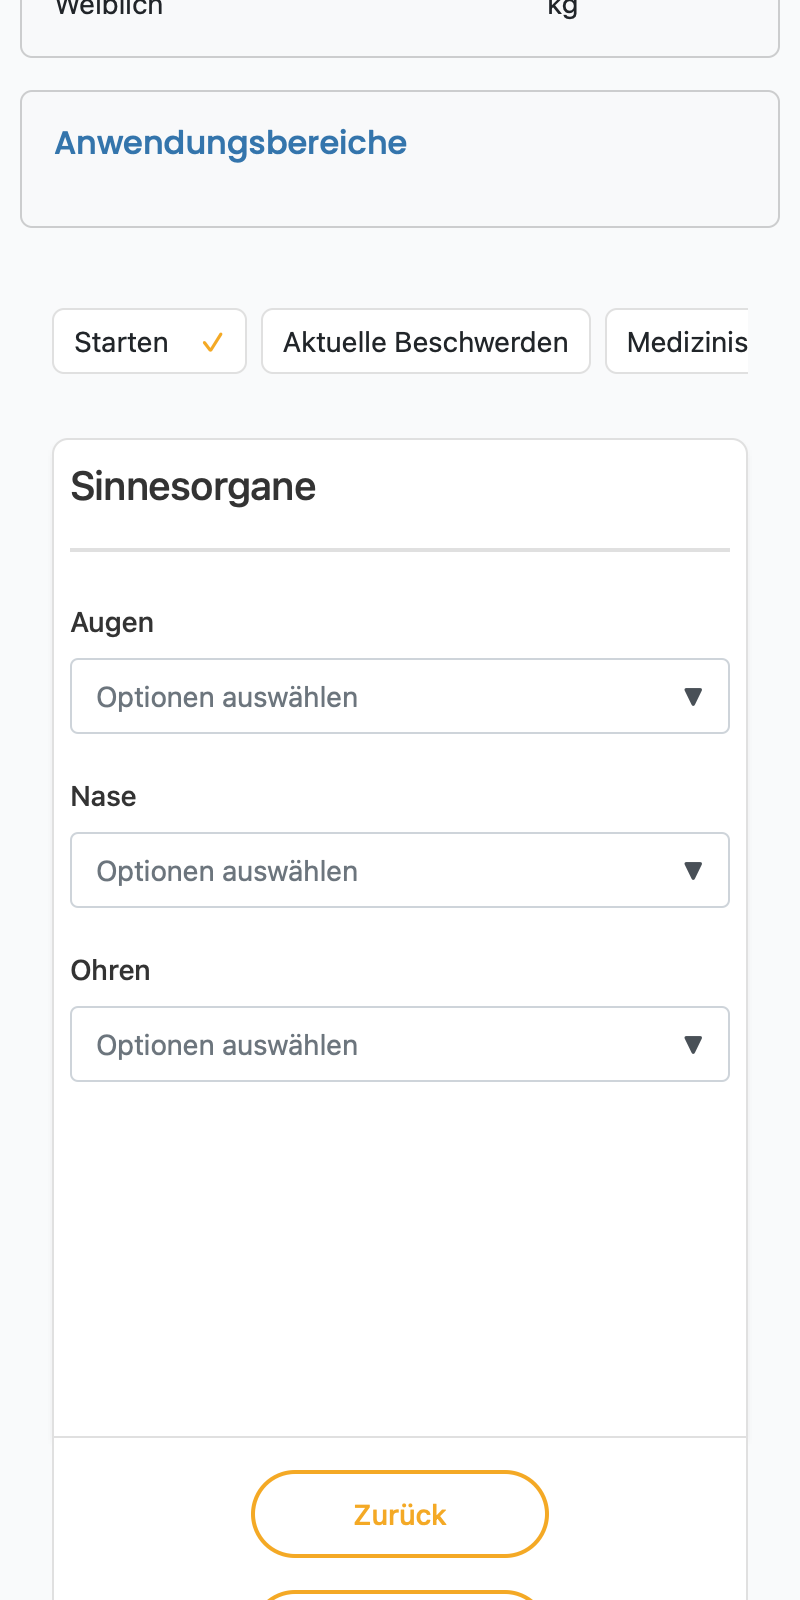Open the Augen options dropdown field

point(400,696)
